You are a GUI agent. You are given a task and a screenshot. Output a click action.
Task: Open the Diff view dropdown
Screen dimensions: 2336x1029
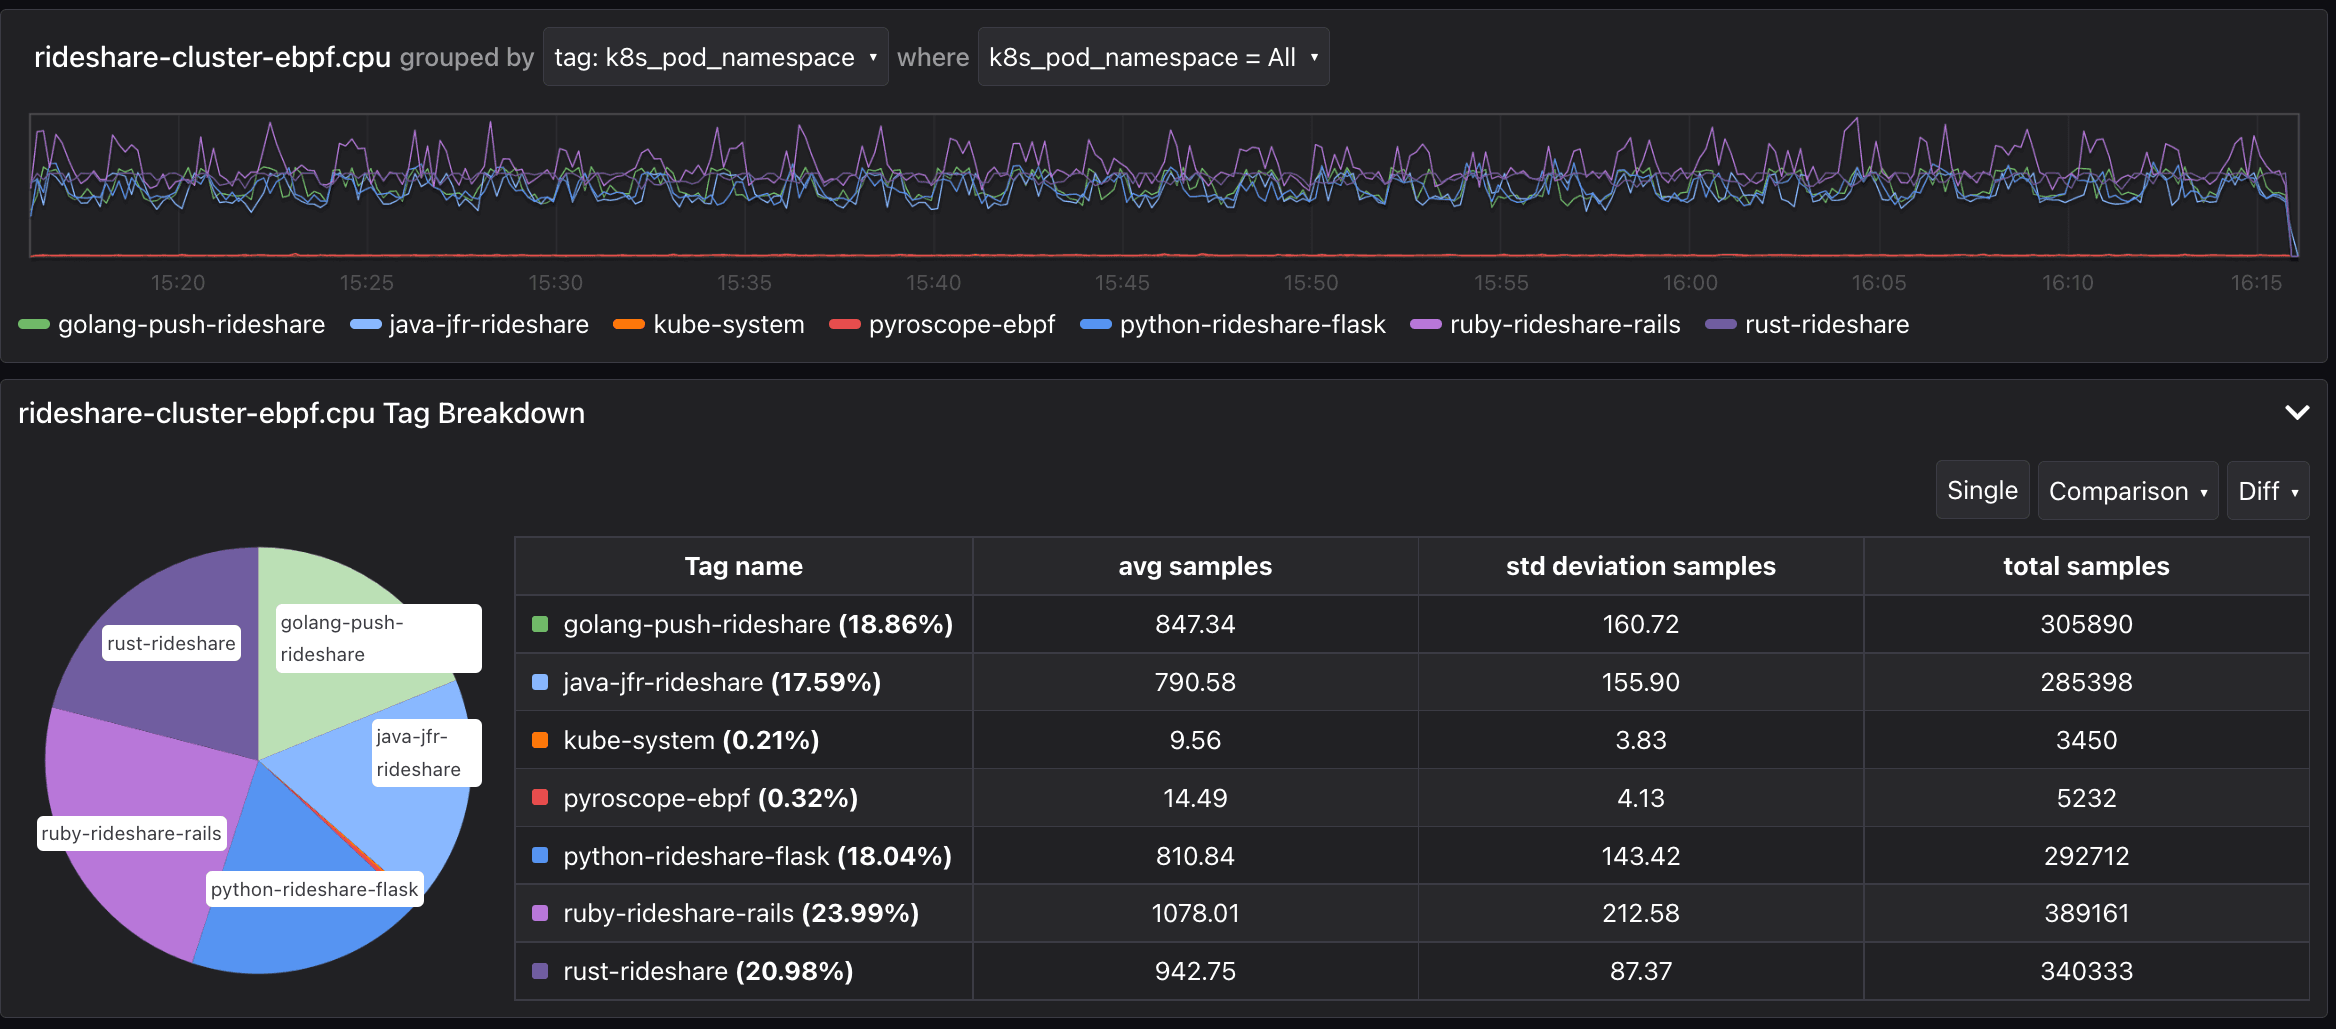pos(2267,491)
